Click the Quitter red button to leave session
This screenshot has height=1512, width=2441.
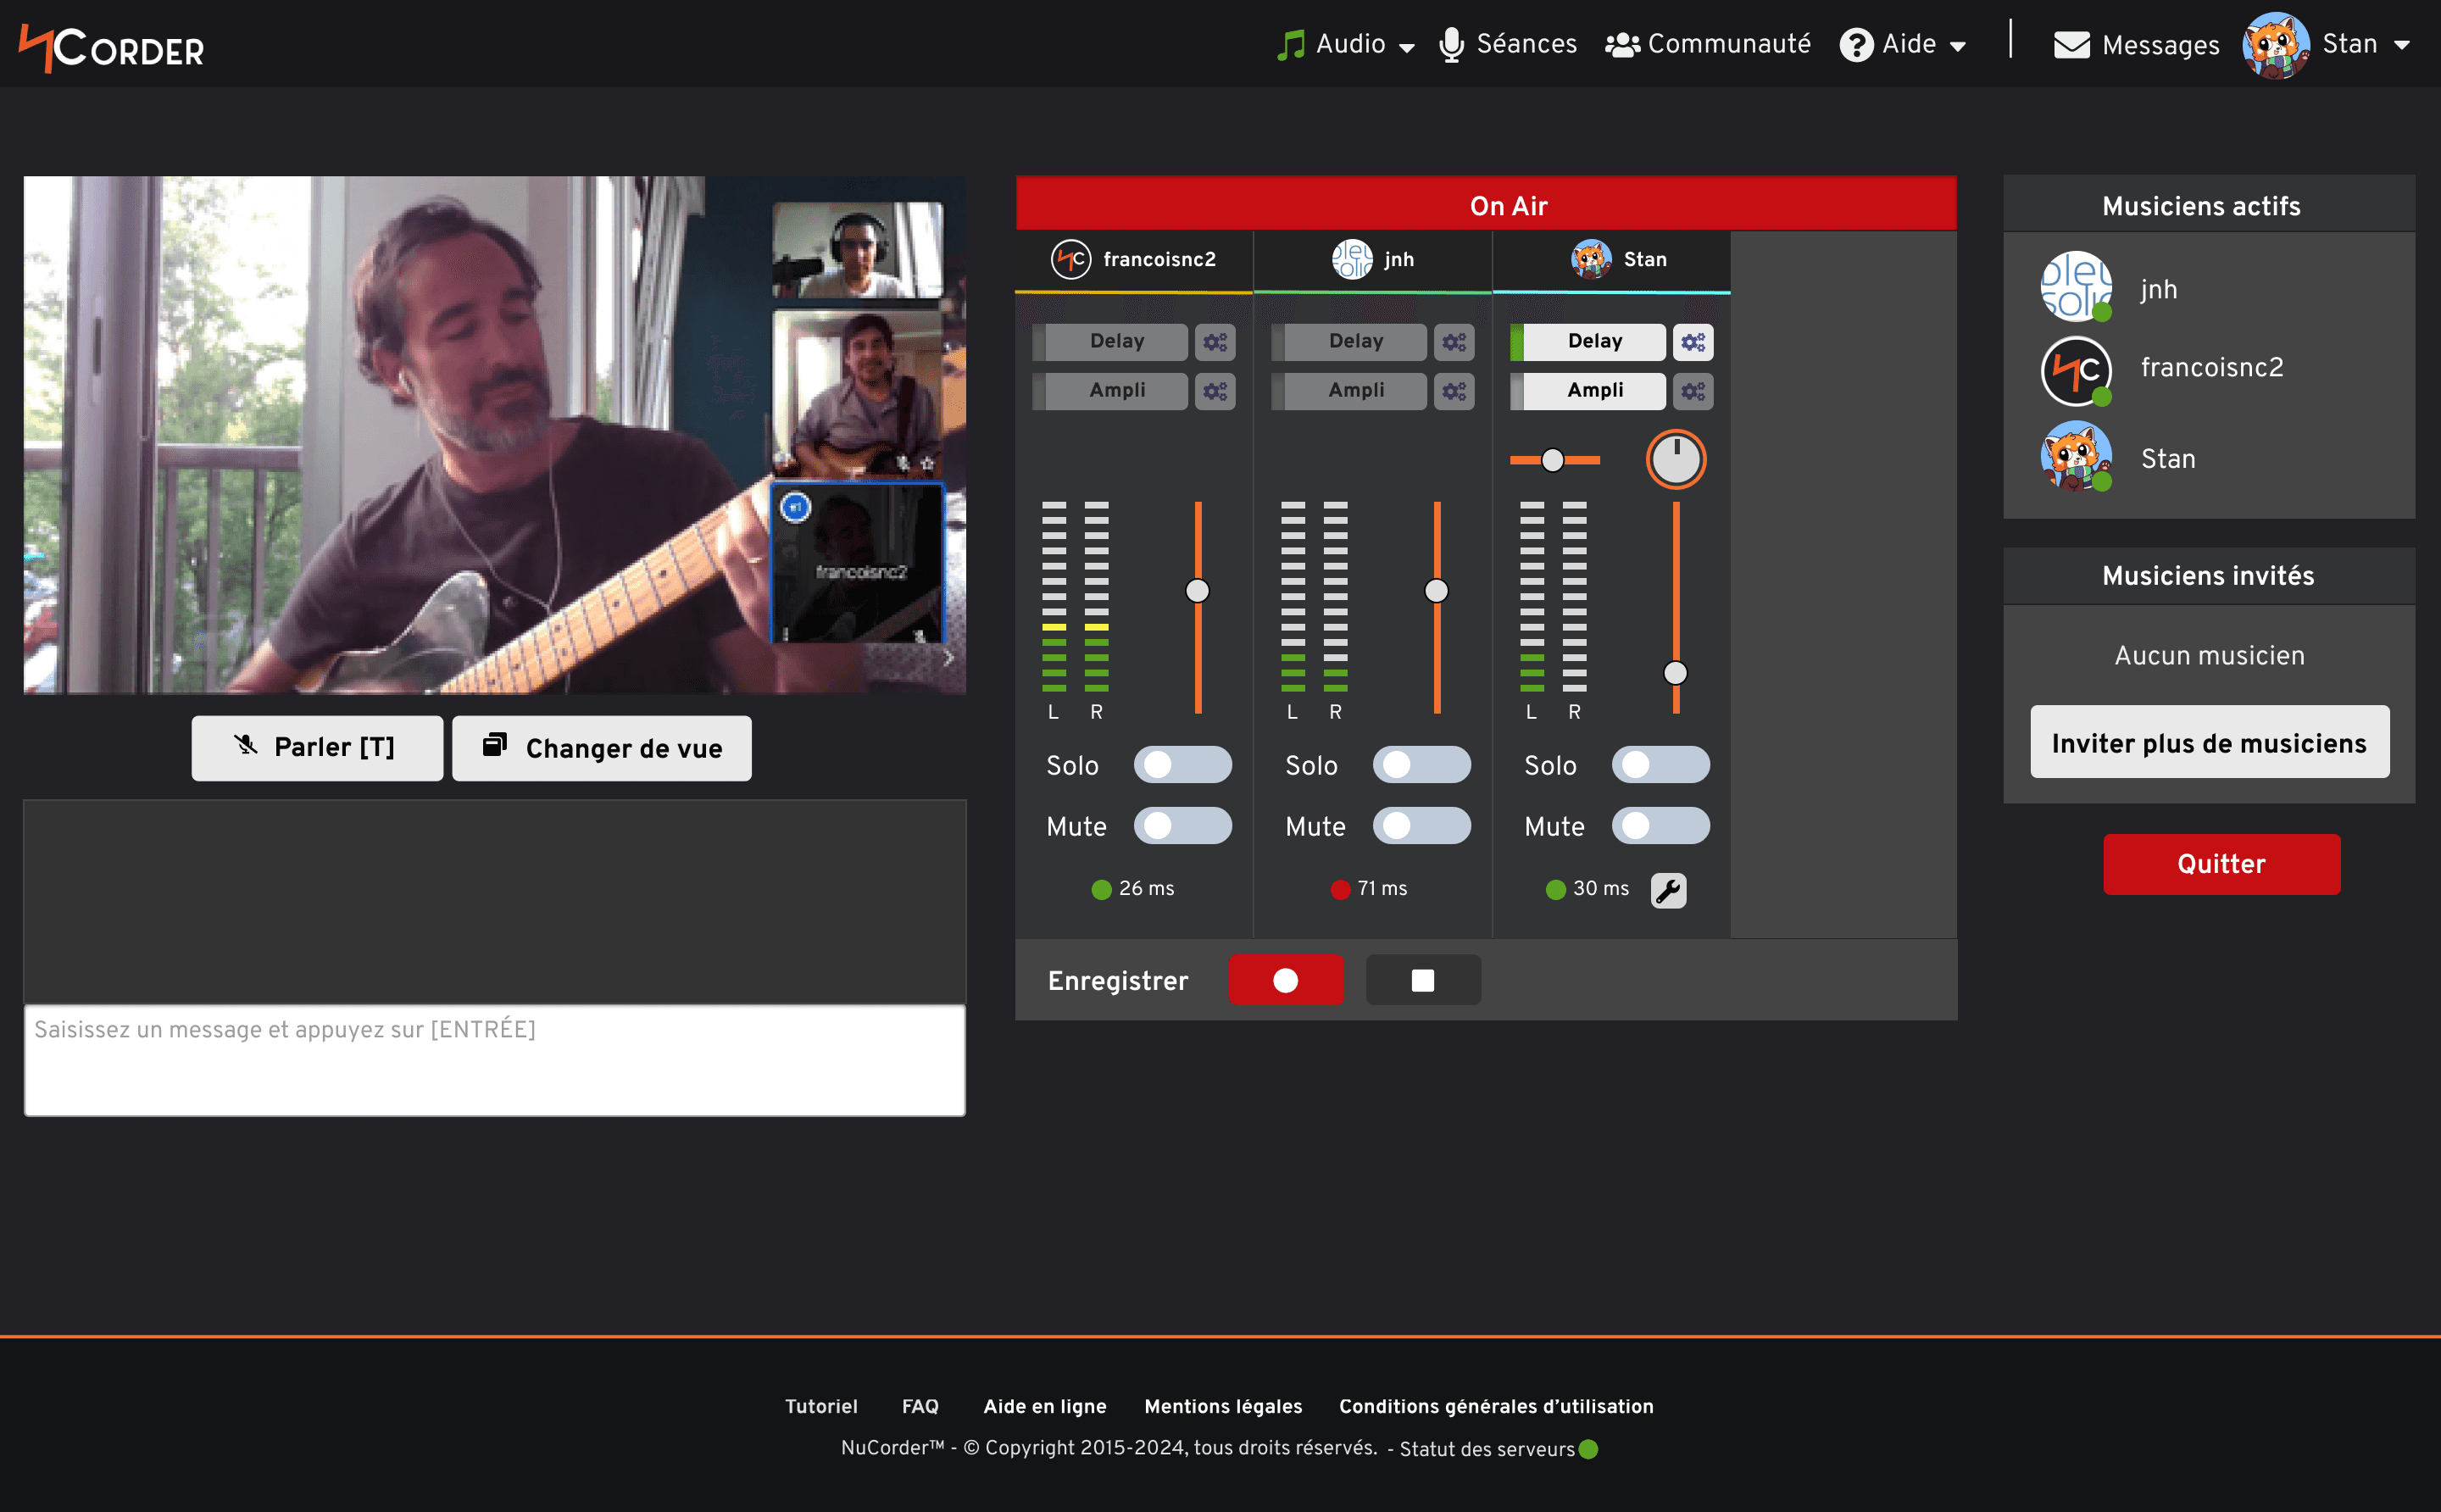[x=2223, y=865]
